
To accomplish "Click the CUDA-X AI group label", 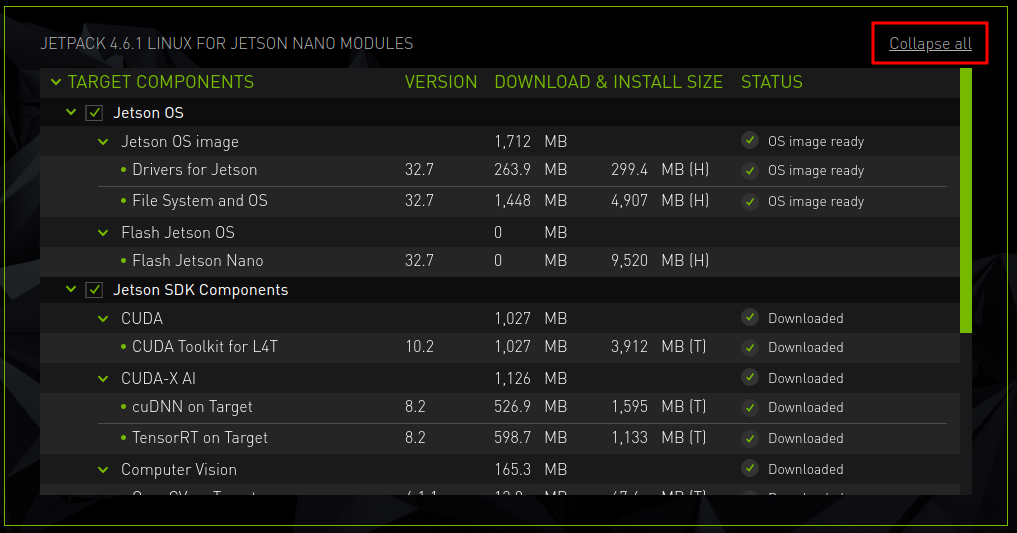I will pos(158,378).
